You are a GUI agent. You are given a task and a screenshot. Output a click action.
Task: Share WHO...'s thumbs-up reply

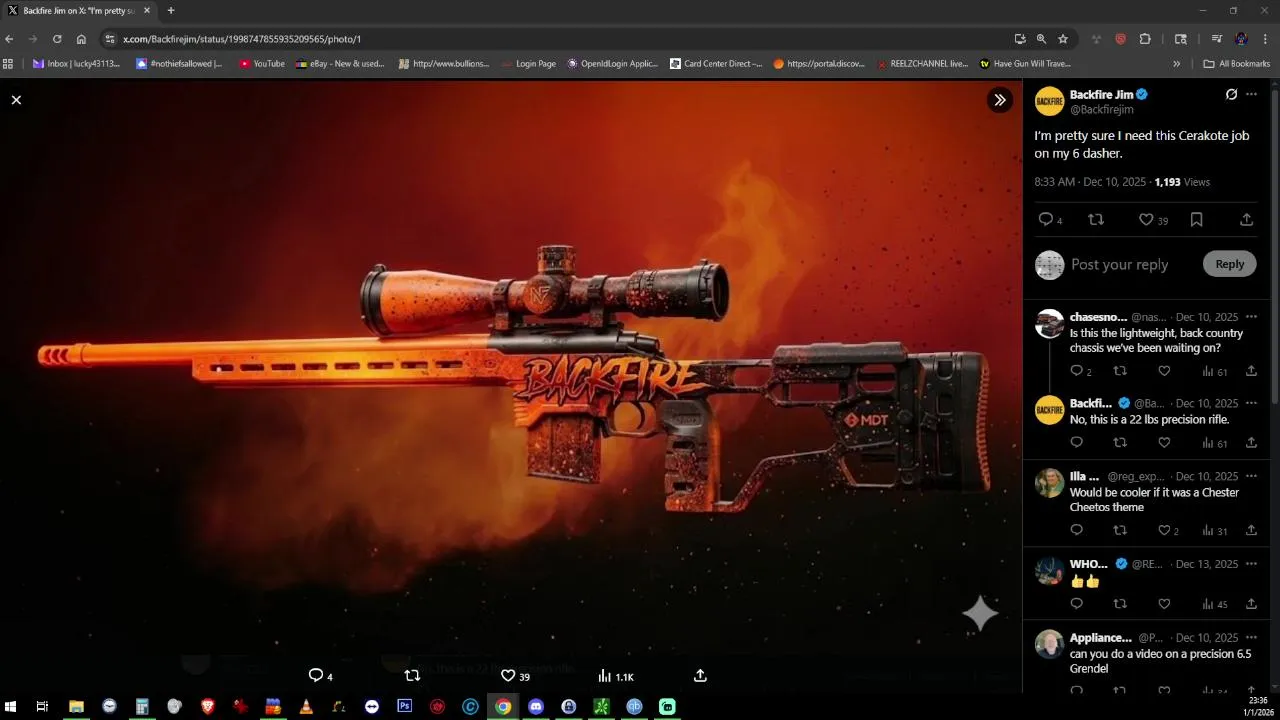coord(1251,604)
